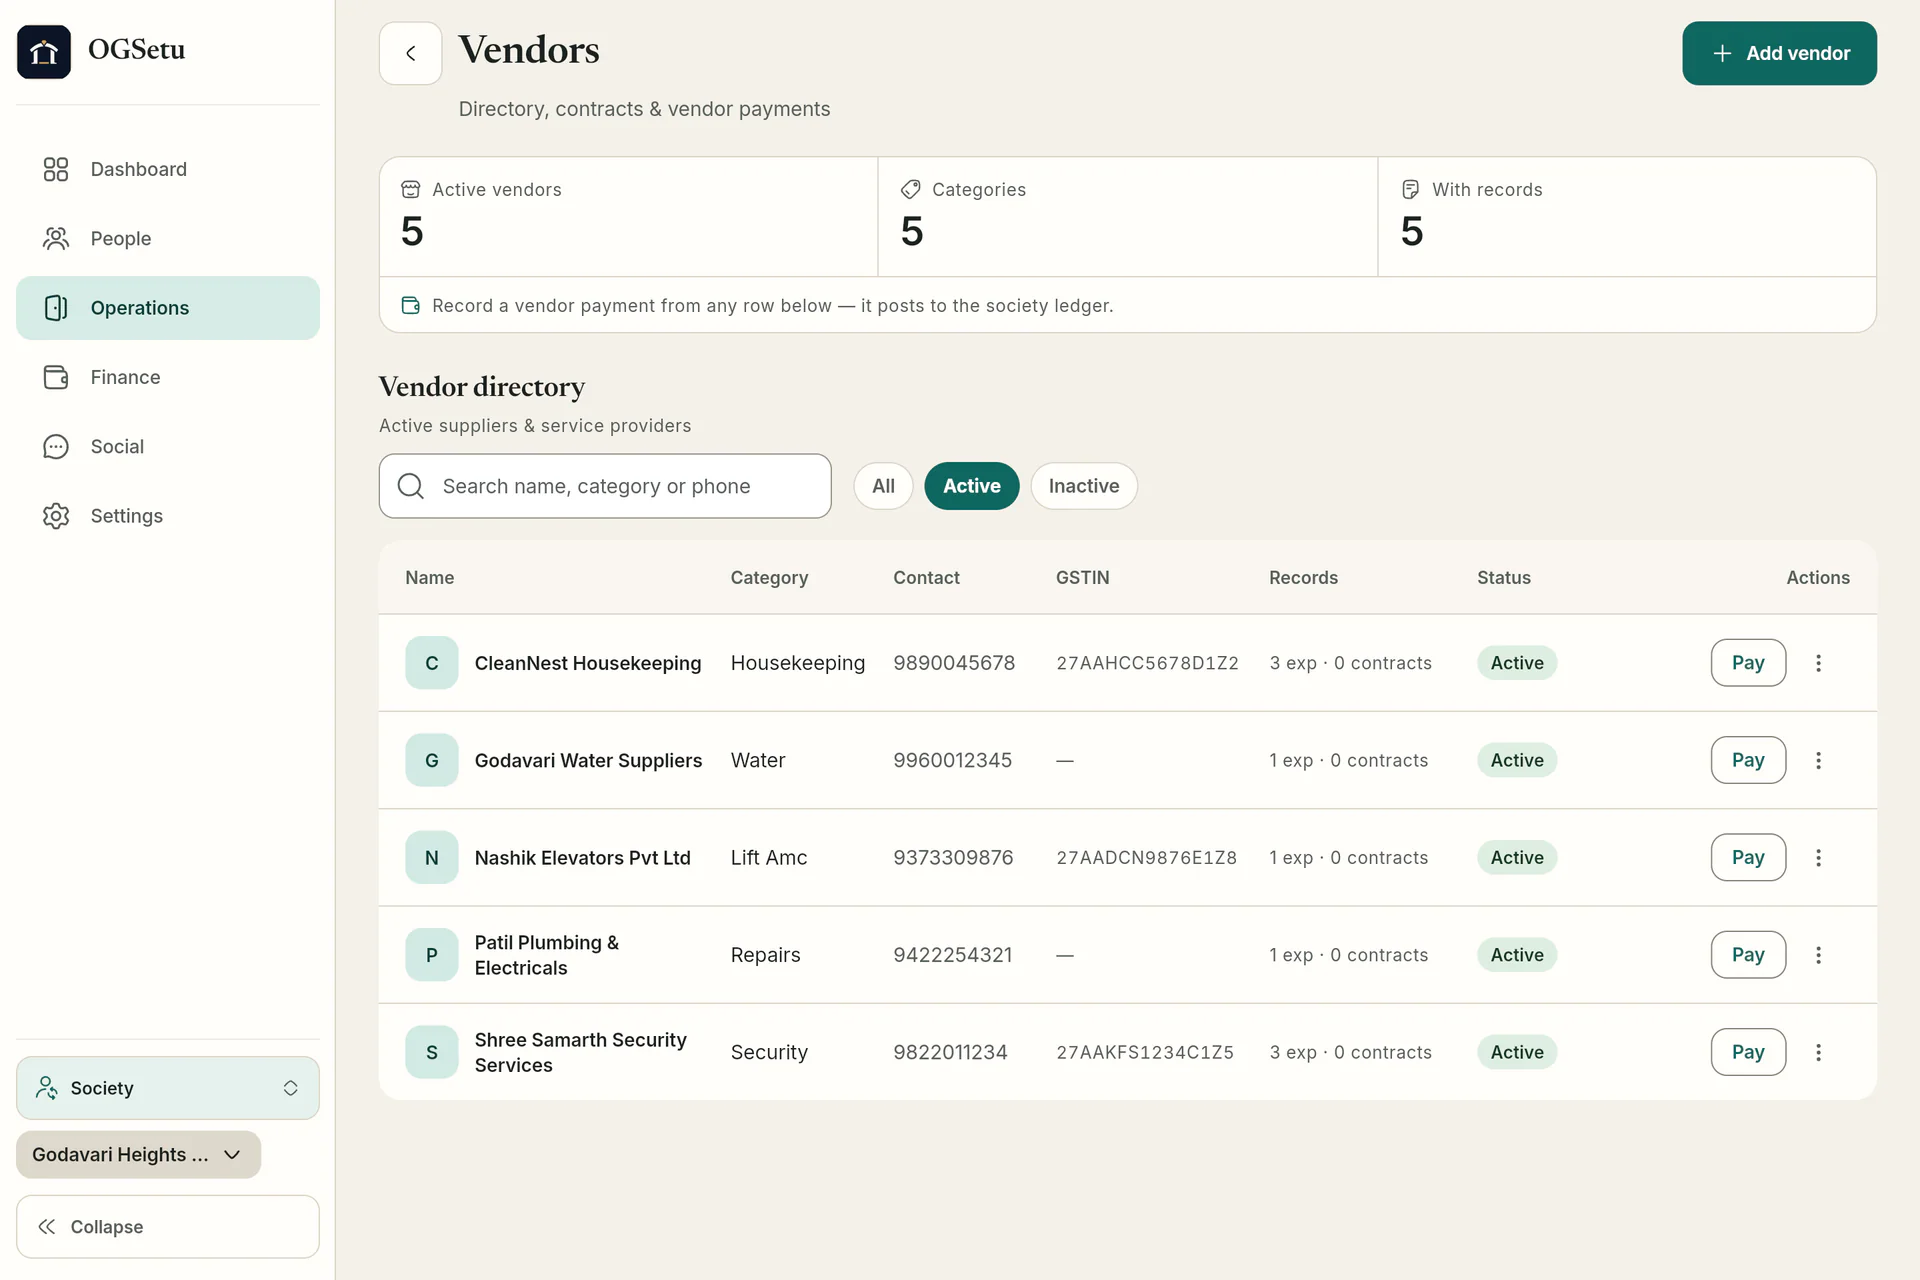The image size is (1920, 1280).
Task: Go back using the arrow button
Action: click(410, 53)
